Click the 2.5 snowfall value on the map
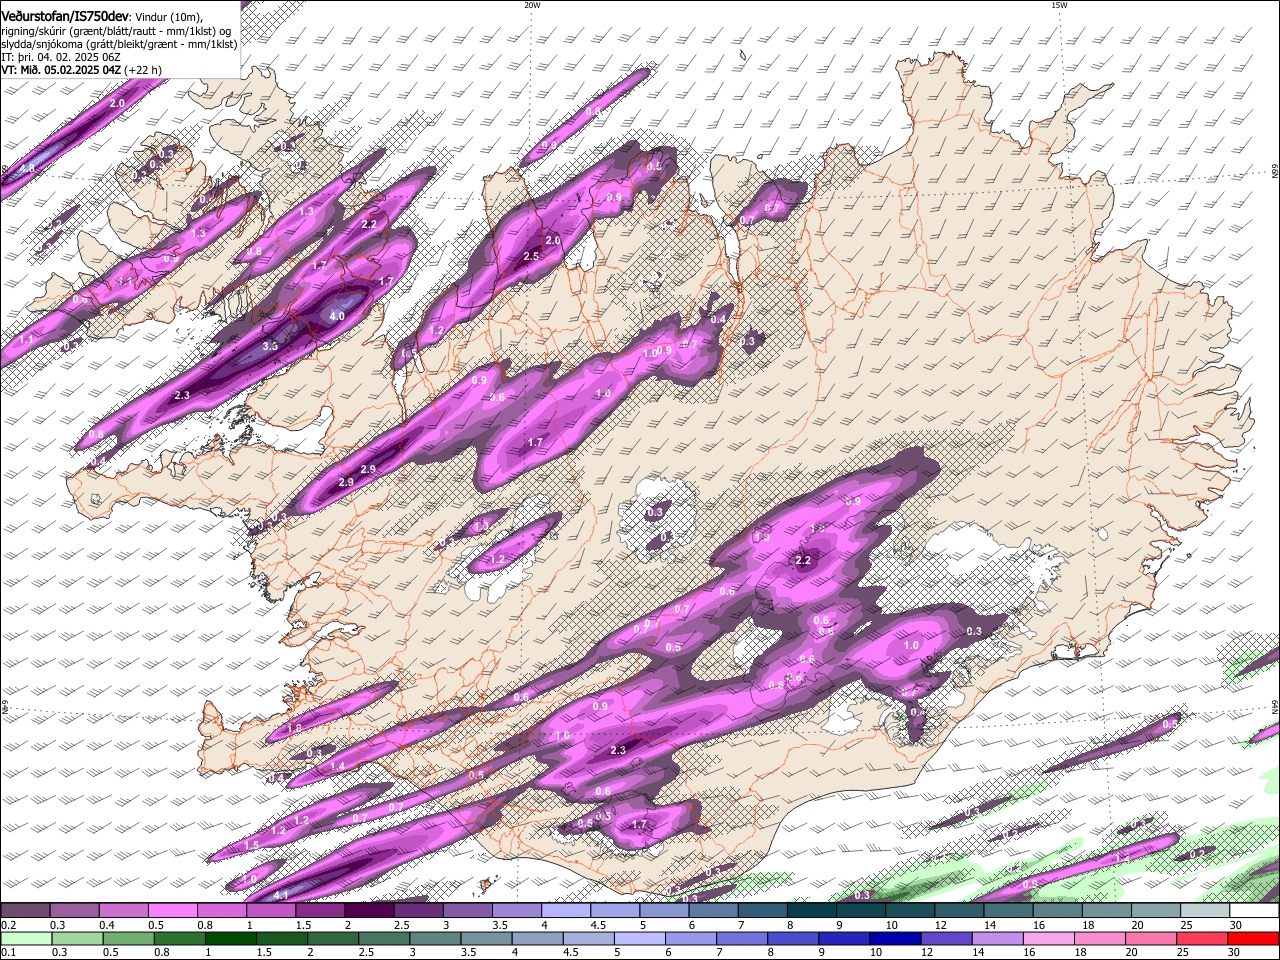Viewport: 1280px width, 960px height. [x=532, y=257]
